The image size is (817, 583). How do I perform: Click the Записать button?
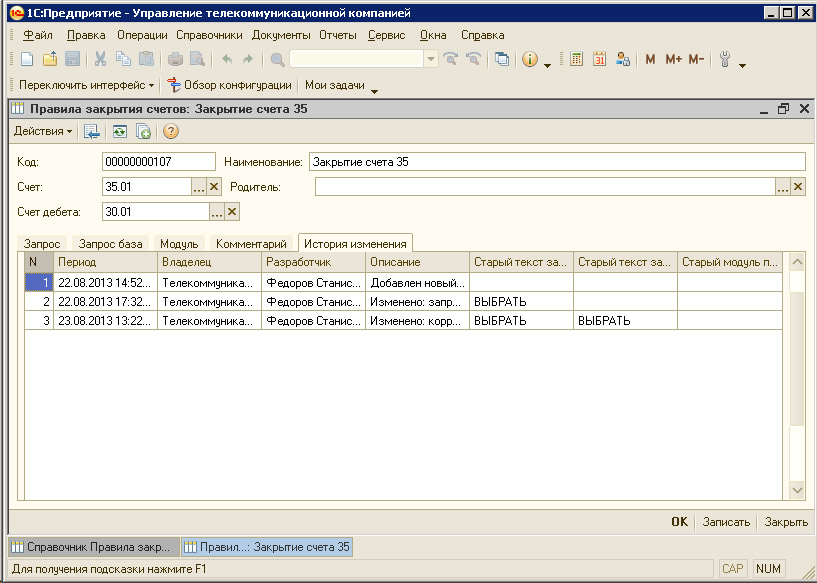[726, 522]
